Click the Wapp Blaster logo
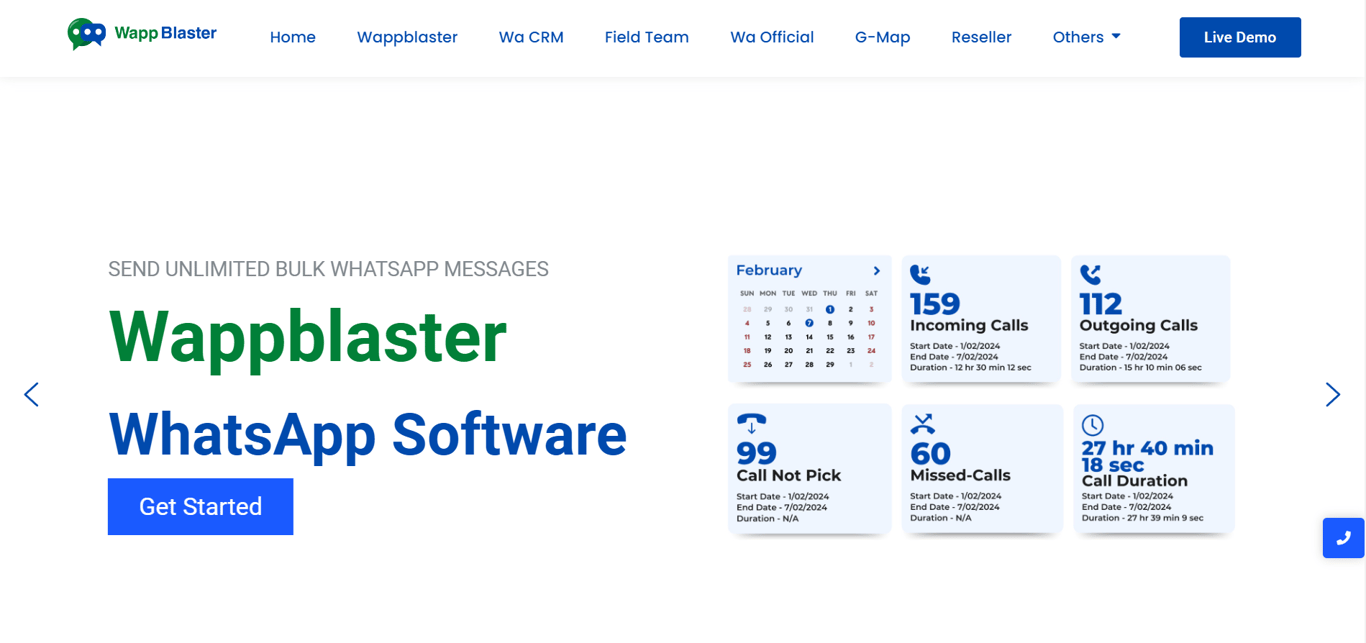Viewport: 1366px width, 643px height. pyautogui.click(x=141, y=33)
